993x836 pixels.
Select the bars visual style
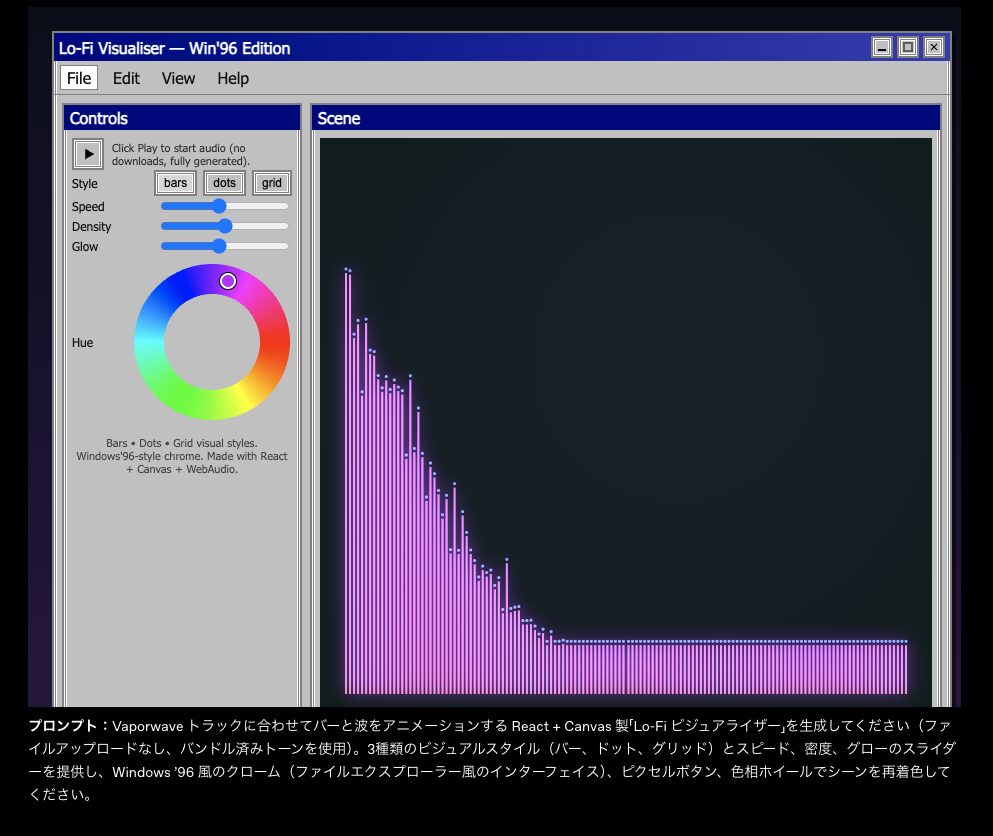click(x=175, y=183)
